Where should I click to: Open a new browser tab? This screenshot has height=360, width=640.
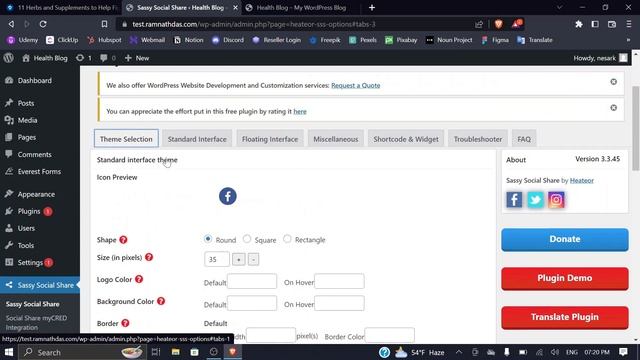[372, 7]
